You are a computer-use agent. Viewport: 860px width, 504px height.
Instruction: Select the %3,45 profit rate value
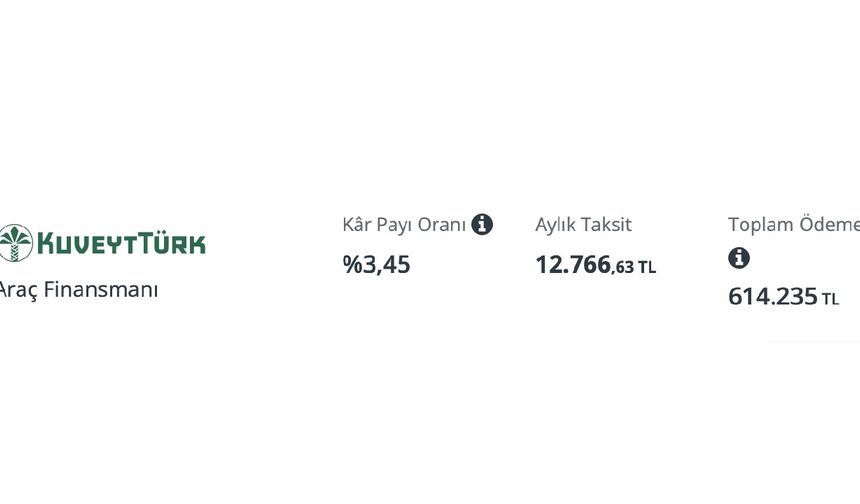pyautogui.click(x=376, y=265)
